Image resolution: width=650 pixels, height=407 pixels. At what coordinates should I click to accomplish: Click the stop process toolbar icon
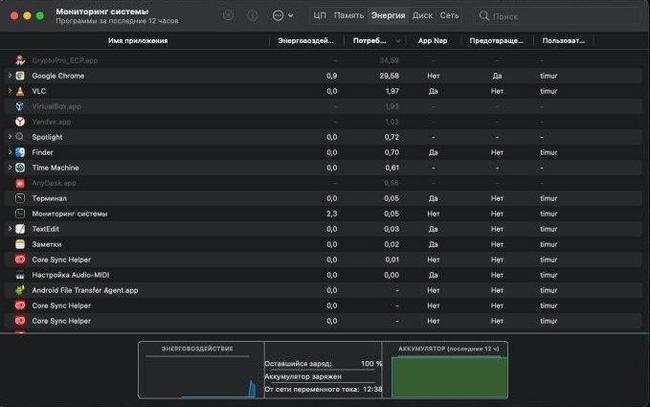pos(229,16)
